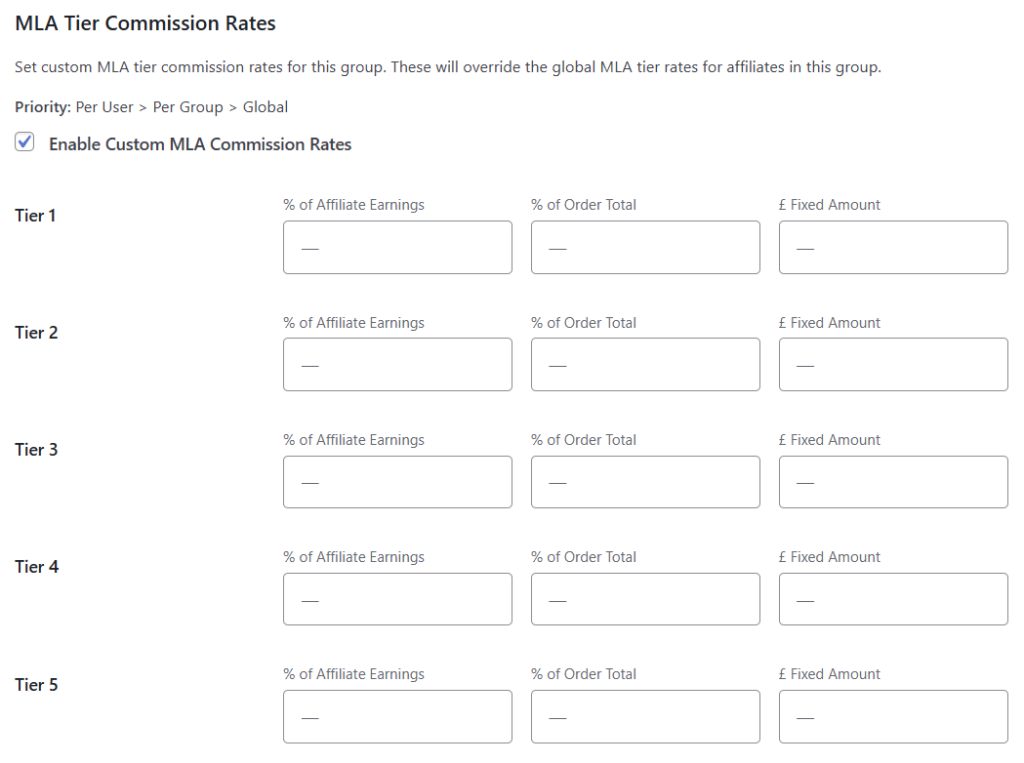
Task: Activate Tier 4 % of Order Total field
Action: [x=645, y=599]
